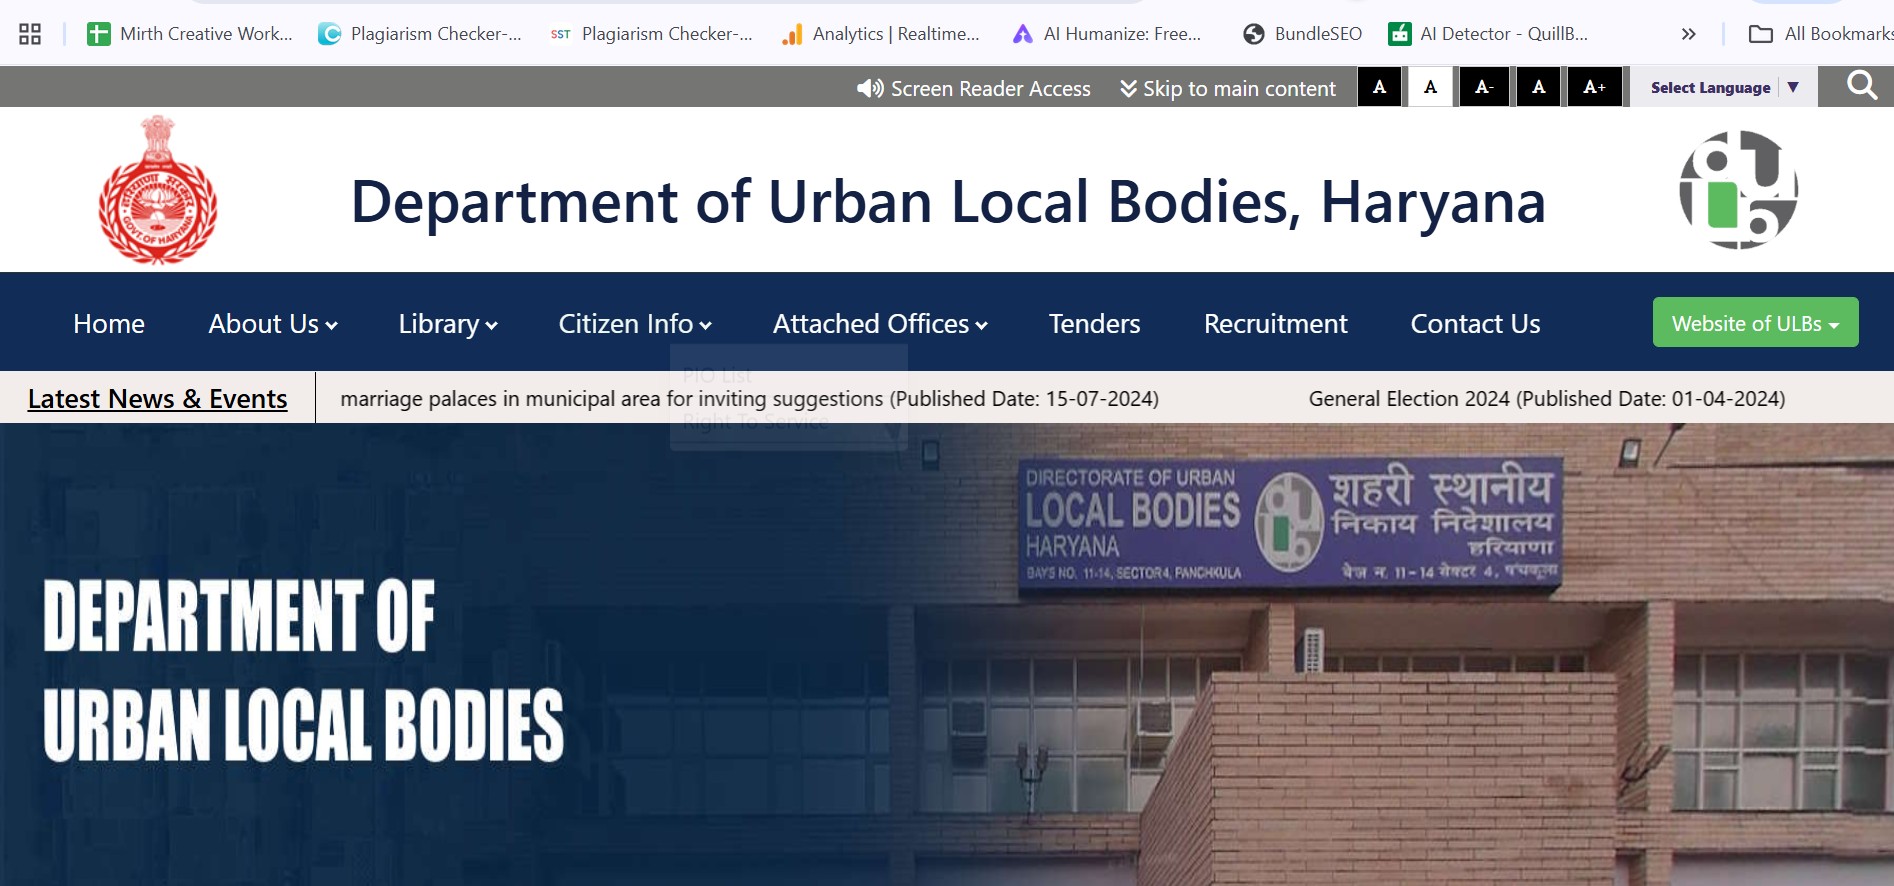Click the search magnifier icon
The image size is (1894, 886).
click(x=1861, y=86)
